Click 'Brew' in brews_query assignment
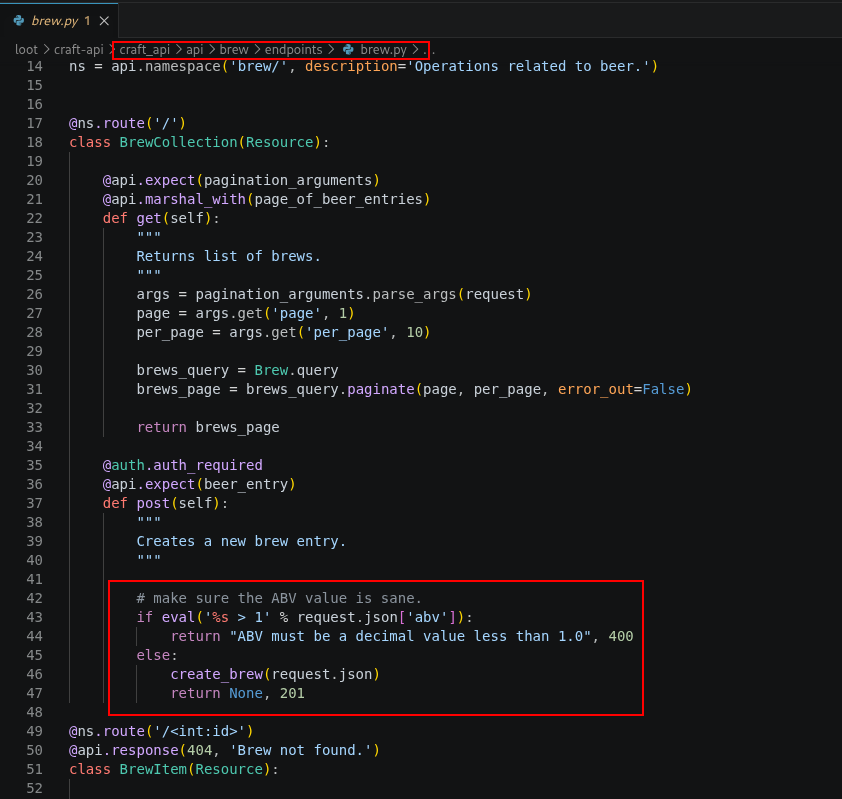The height and width of the screenshot is (799, 842). point(271,371)
